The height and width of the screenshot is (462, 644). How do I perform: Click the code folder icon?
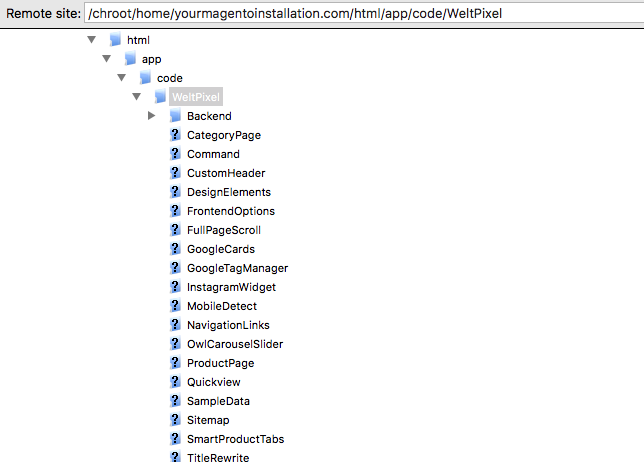[x=145, y=77]
